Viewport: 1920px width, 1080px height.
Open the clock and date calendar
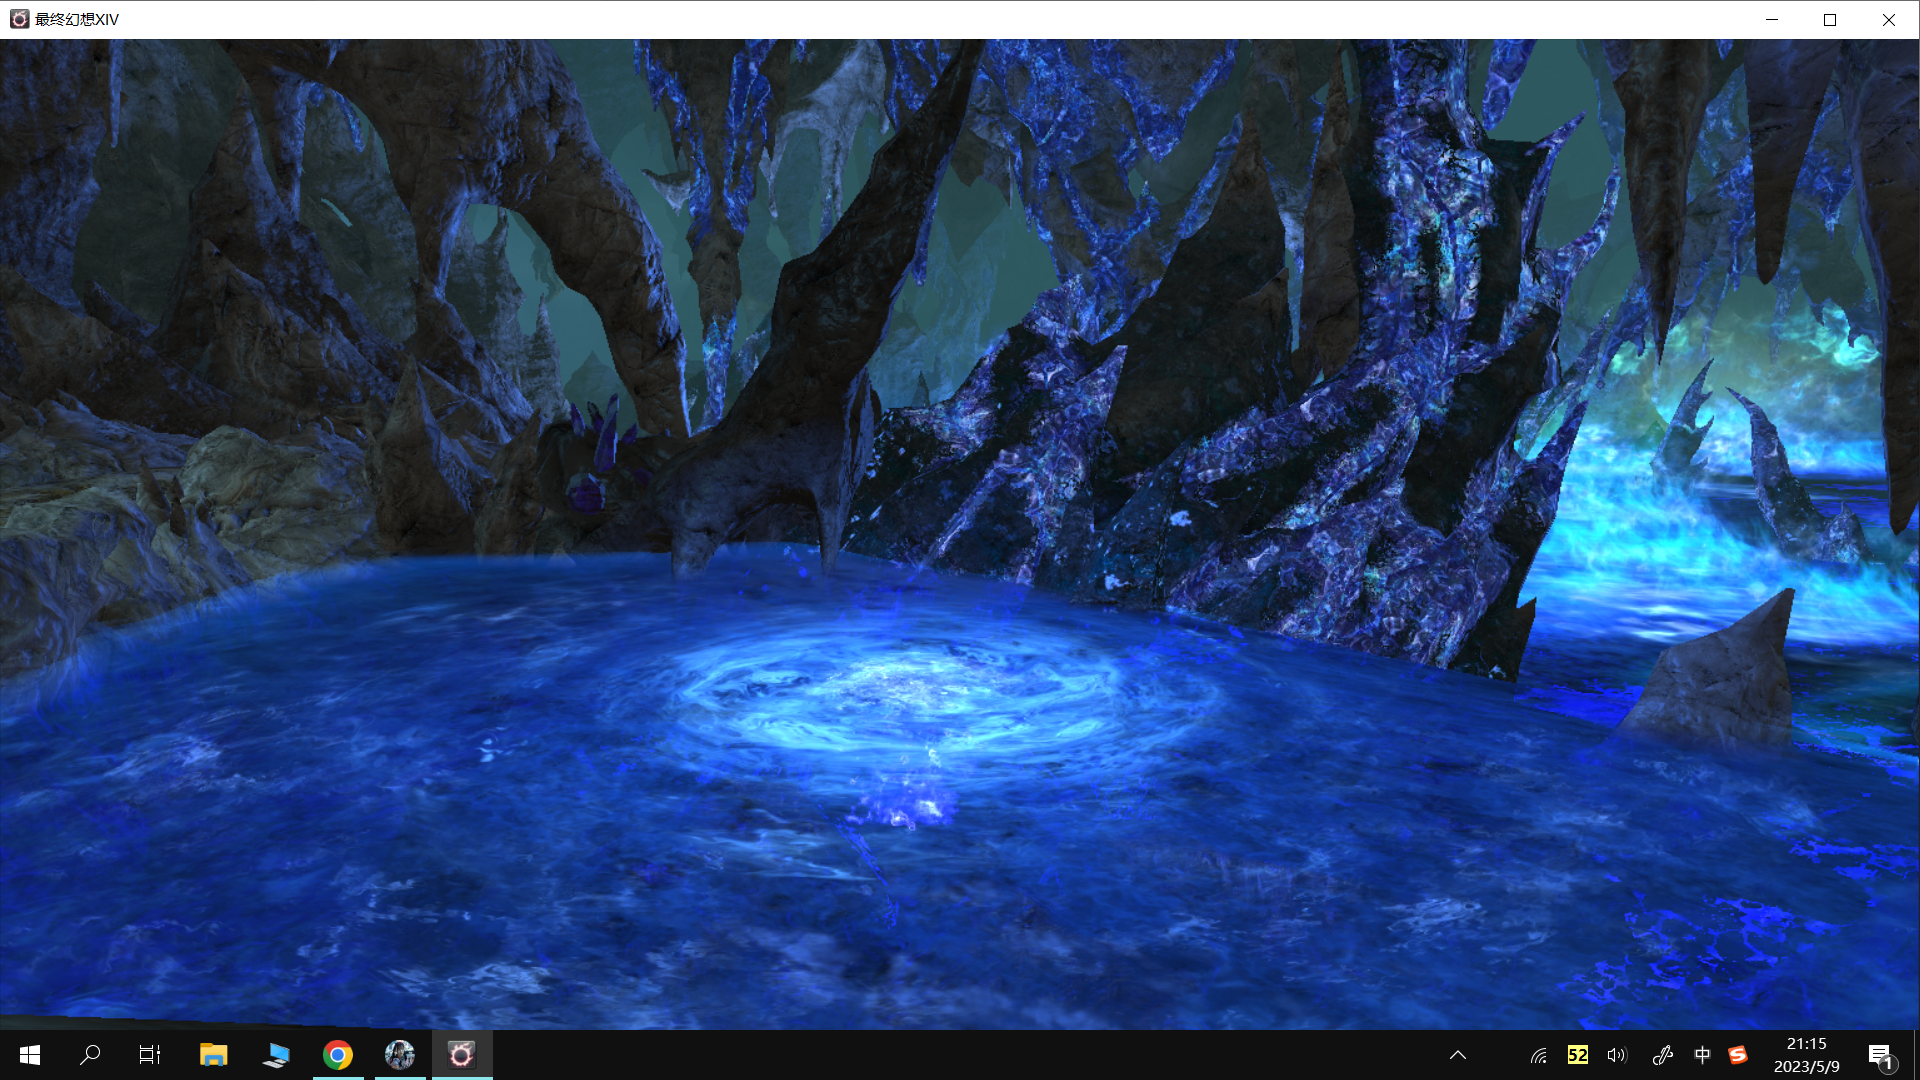[1806, 1055]
